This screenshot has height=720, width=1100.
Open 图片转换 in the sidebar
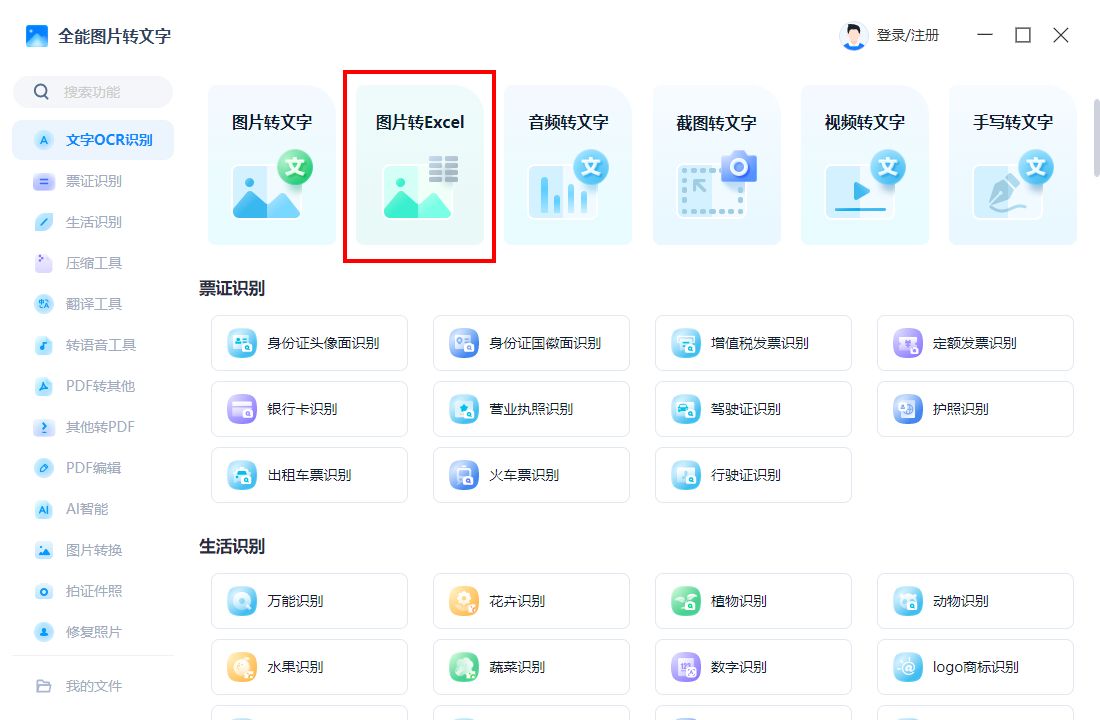pyautogui.click(x=93, y=549)
